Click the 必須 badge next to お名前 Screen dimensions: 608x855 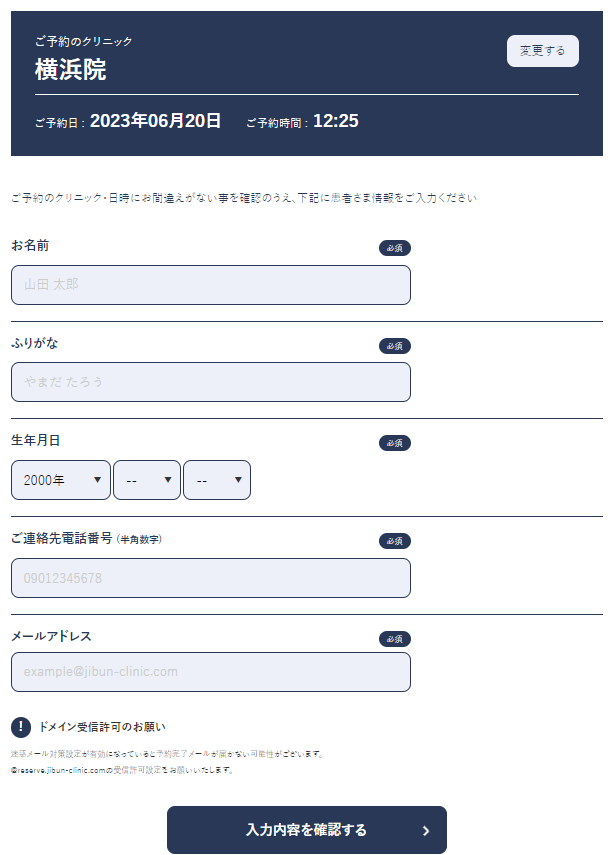point(395,248)
